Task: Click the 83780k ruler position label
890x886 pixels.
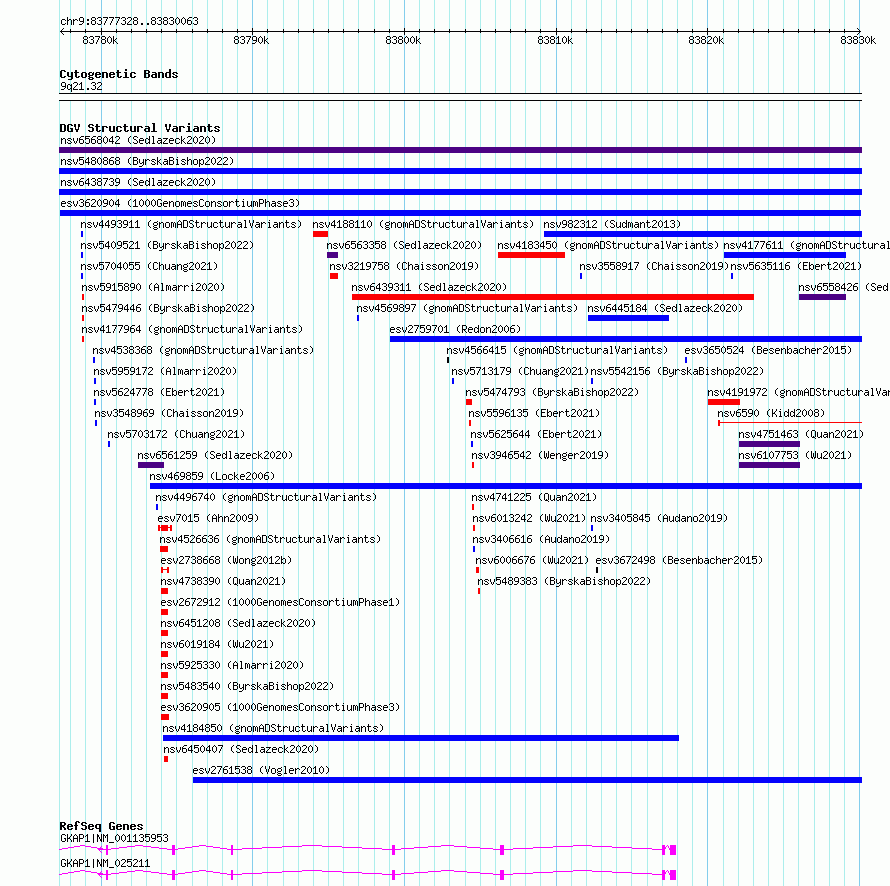Action: tap(100, 40)
